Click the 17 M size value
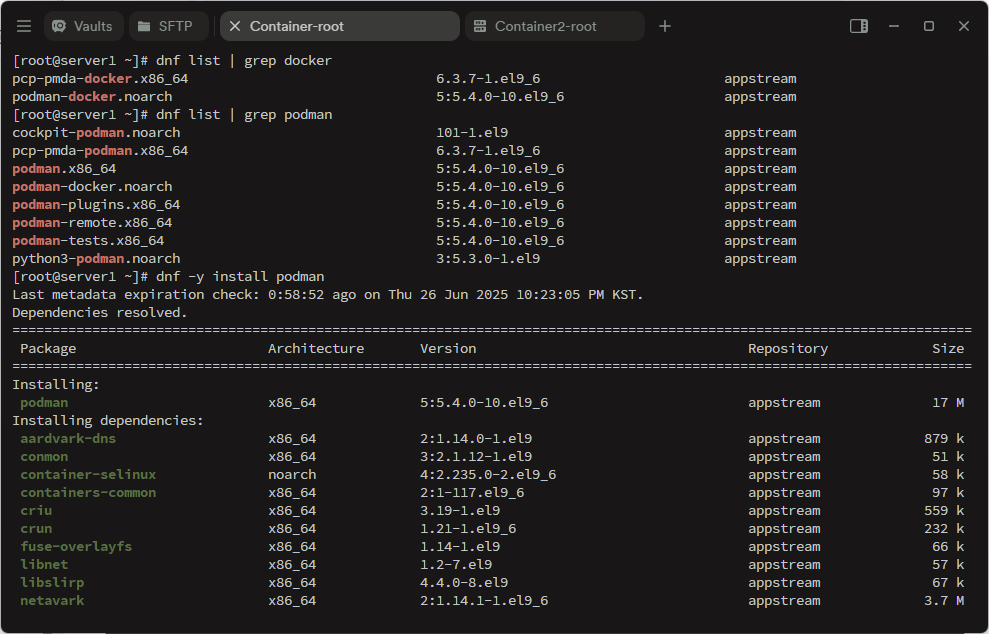This screenshot has width=989, height=634. click(948, 402)
